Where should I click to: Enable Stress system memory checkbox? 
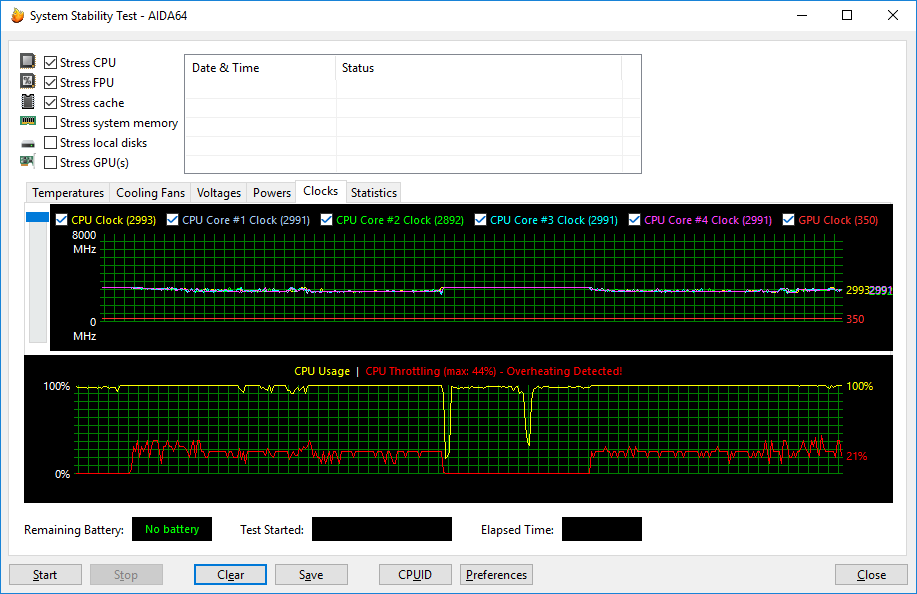pos(51,123)
